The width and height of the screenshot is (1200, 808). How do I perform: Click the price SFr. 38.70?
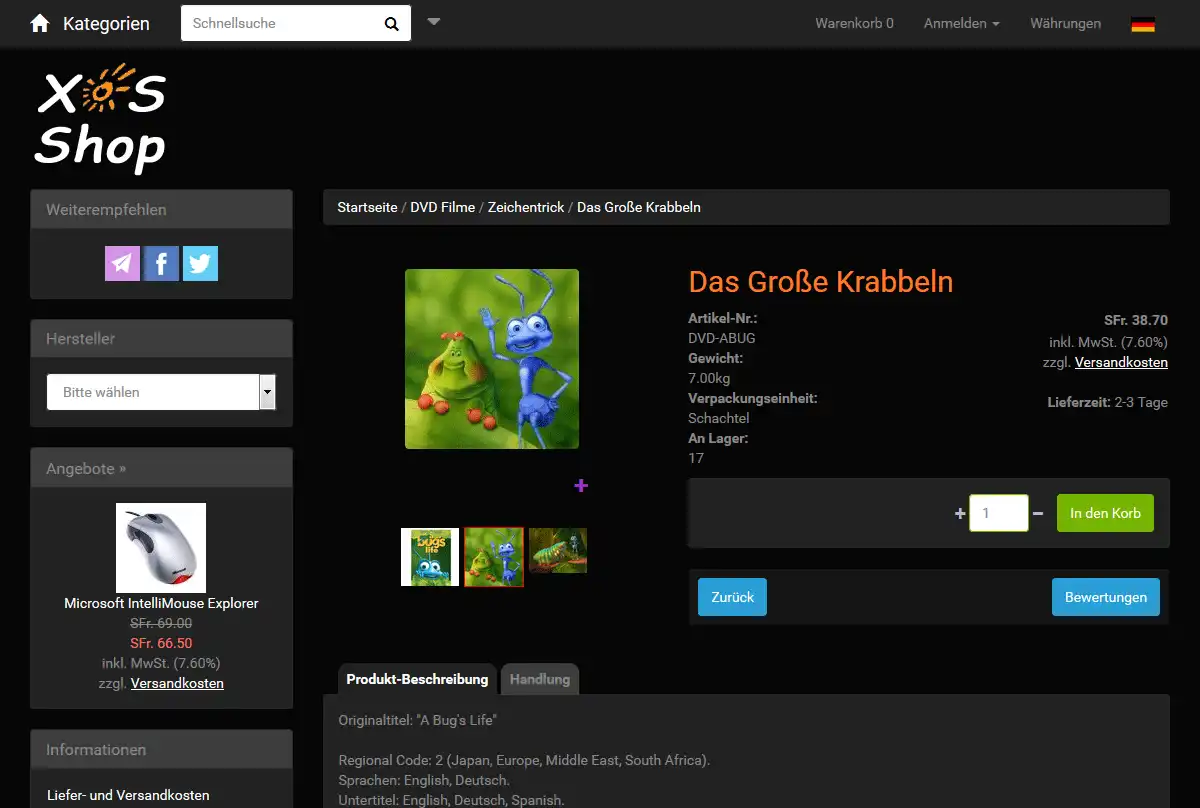tap(1136, 321)
